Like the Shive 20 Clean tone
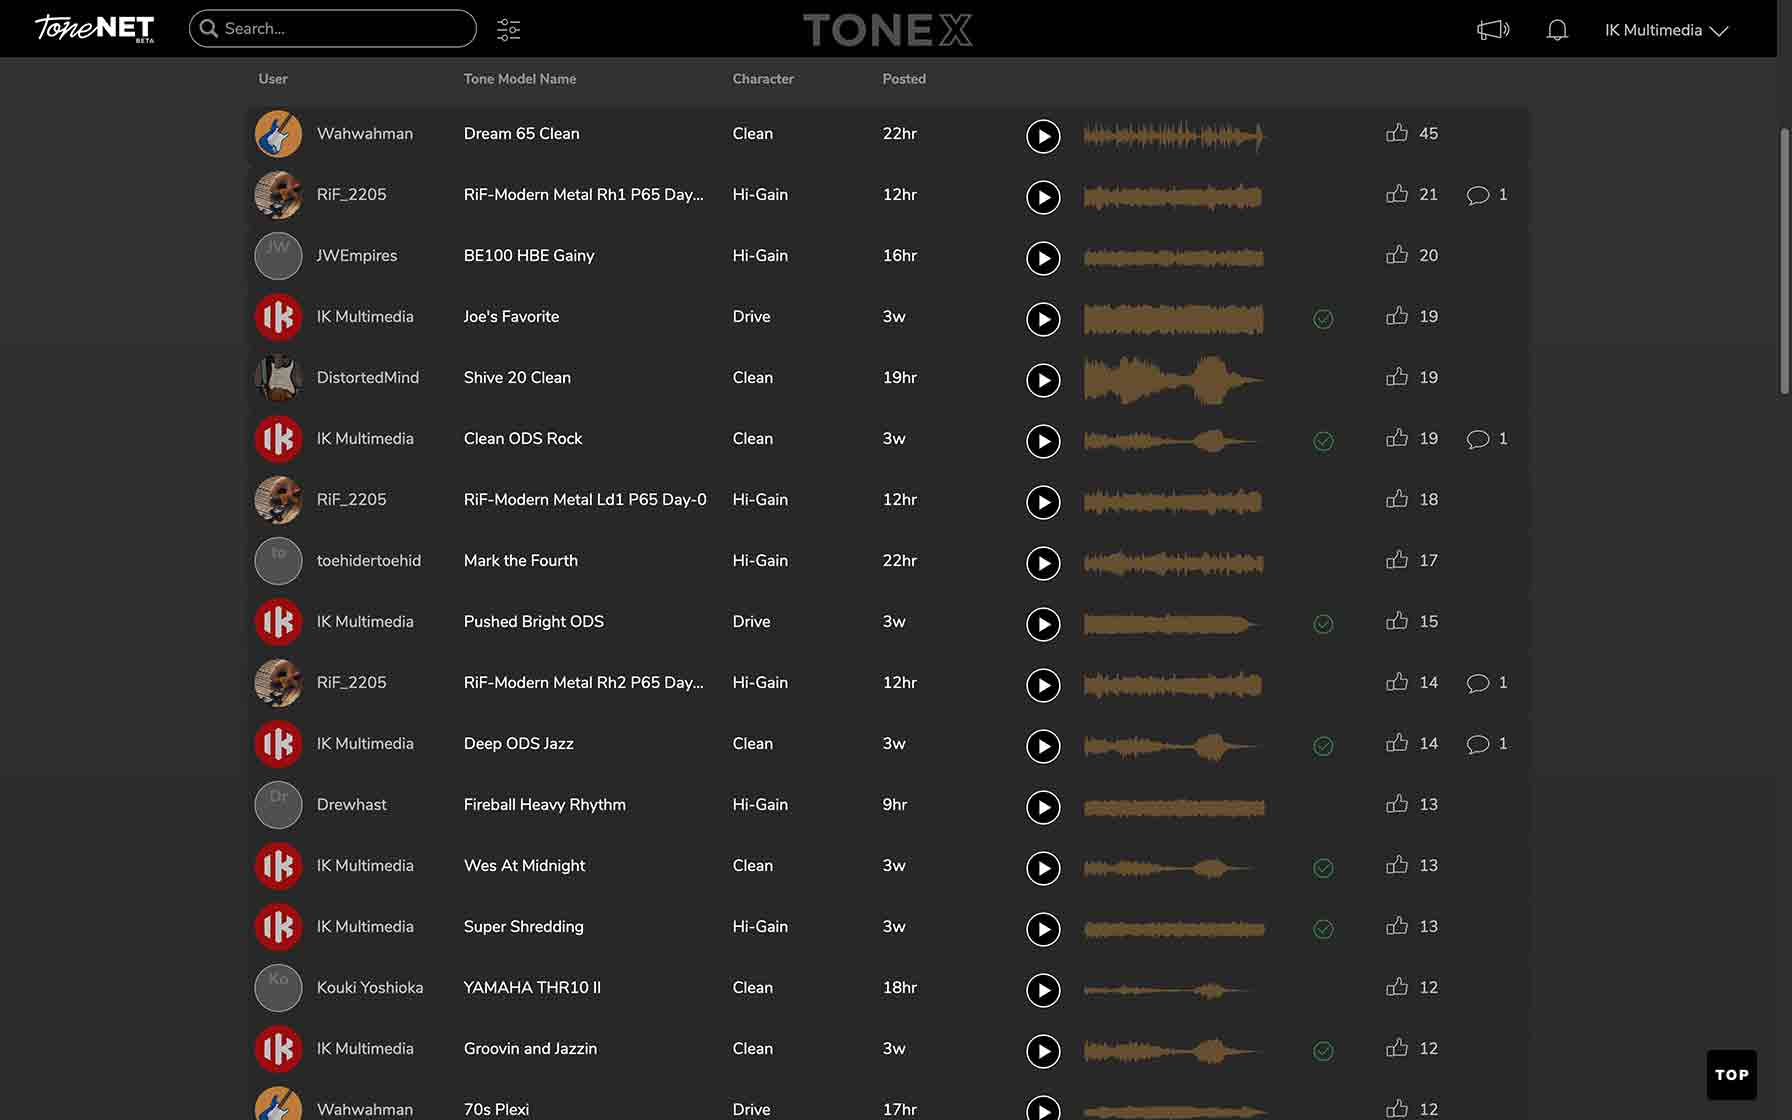 (x=1397, y=376)
